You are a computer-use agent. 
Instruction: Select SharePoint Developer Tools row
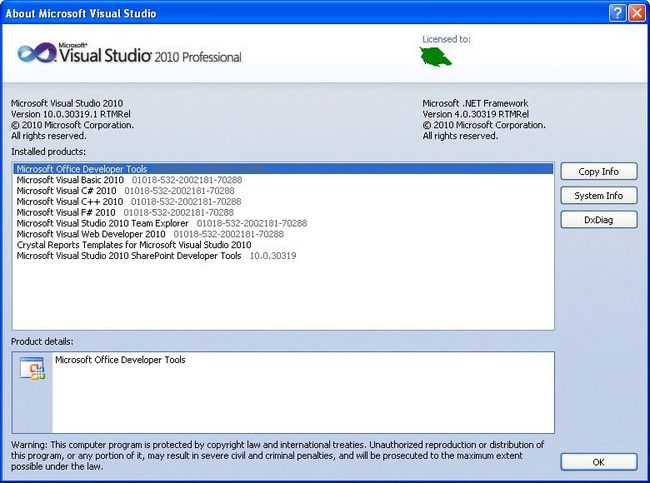[x=283, y=255]
